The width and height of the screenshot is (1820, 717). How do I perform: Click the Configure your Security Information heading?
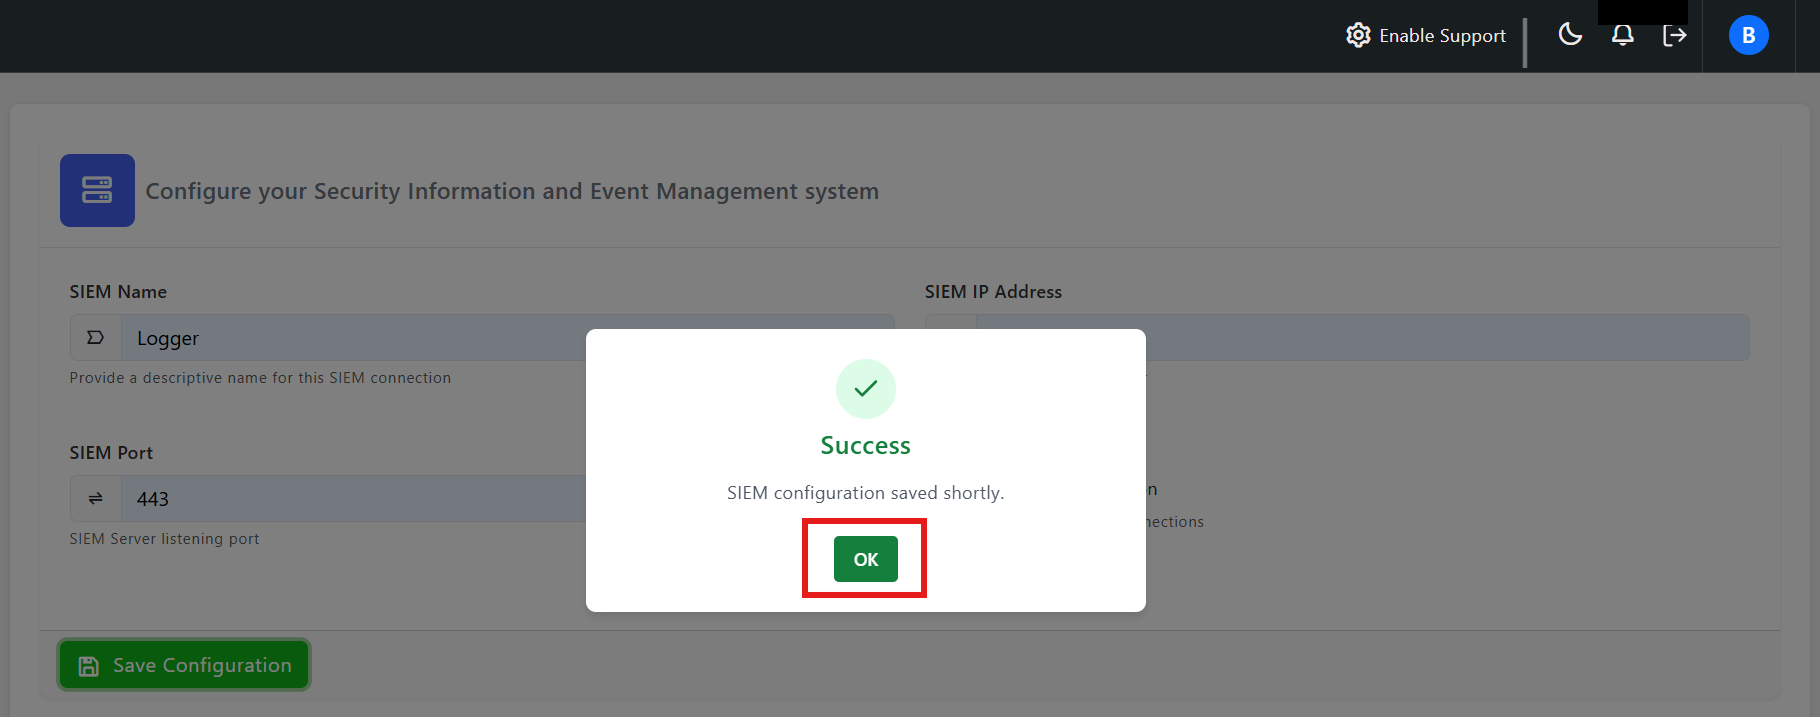pos(512,191)
